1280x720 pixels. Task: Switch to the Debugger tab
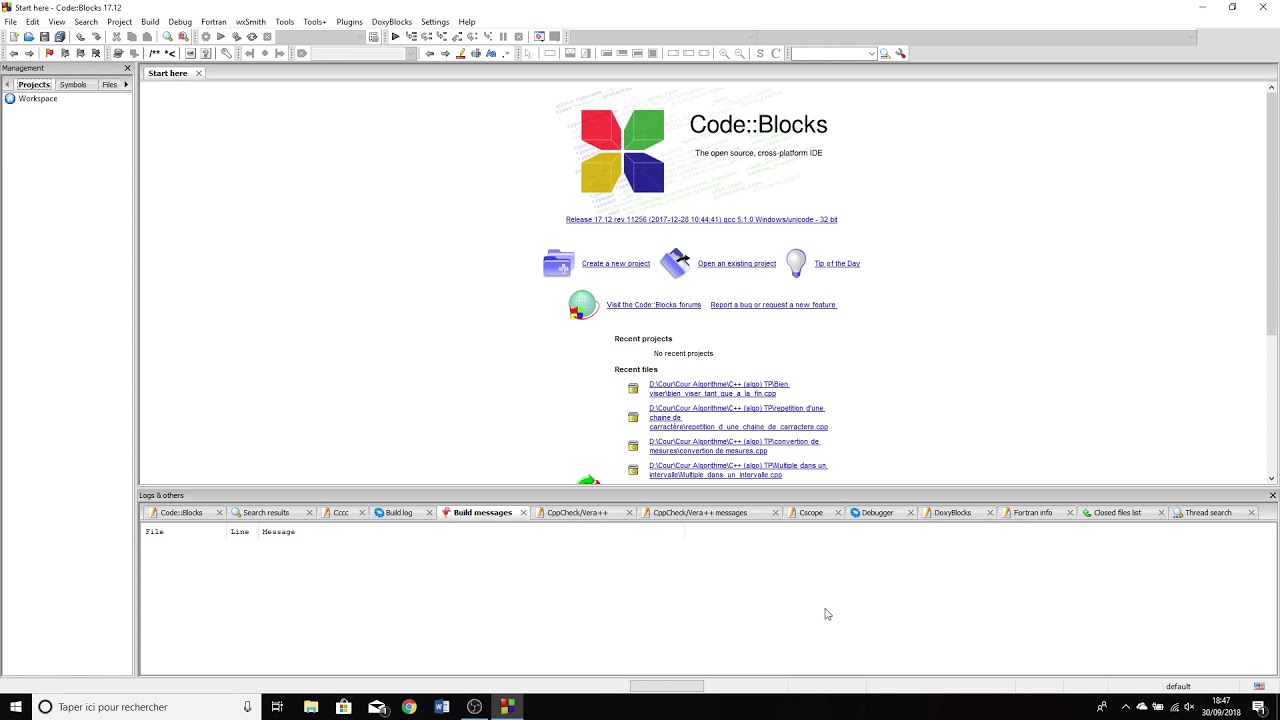tap(877, 512)
